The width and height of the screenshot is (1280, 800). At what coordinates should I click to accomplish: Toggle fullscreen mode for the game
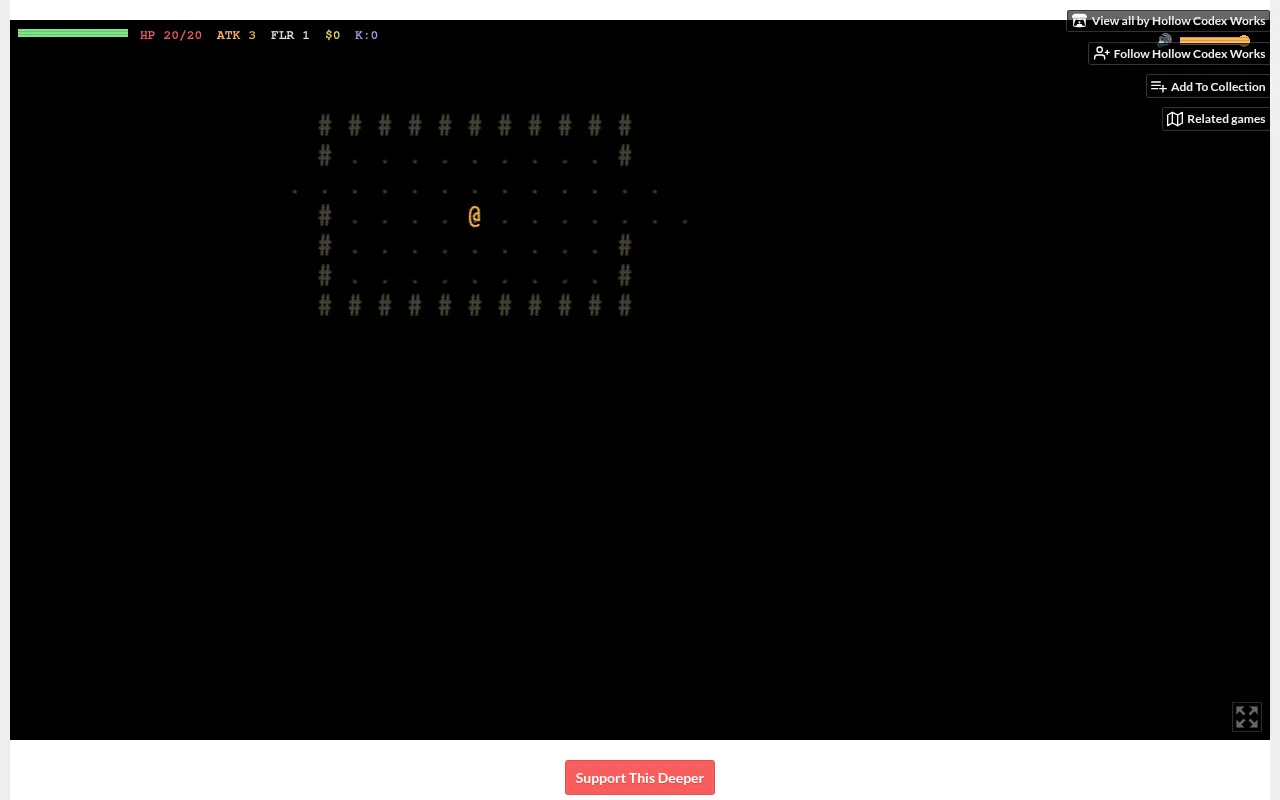(1246, 717)
